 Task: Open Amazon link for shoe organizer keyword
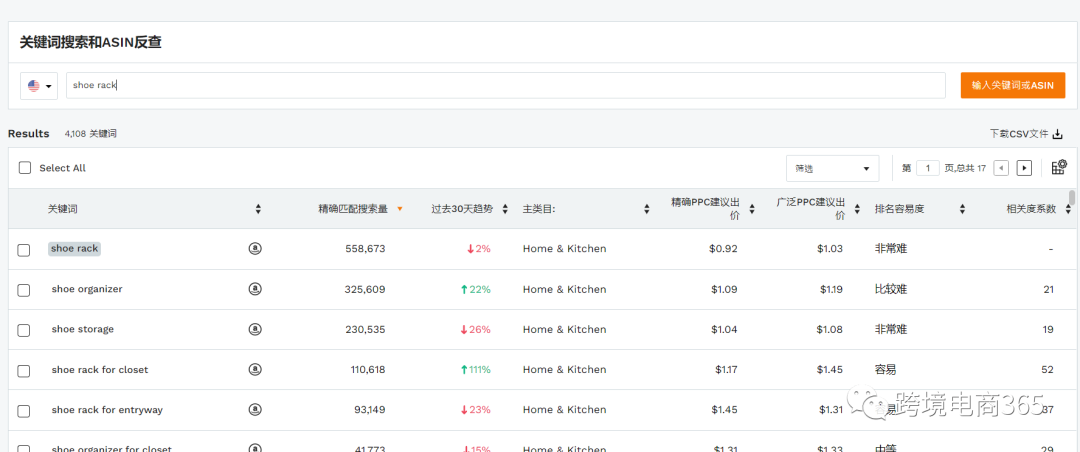(255, 289)
